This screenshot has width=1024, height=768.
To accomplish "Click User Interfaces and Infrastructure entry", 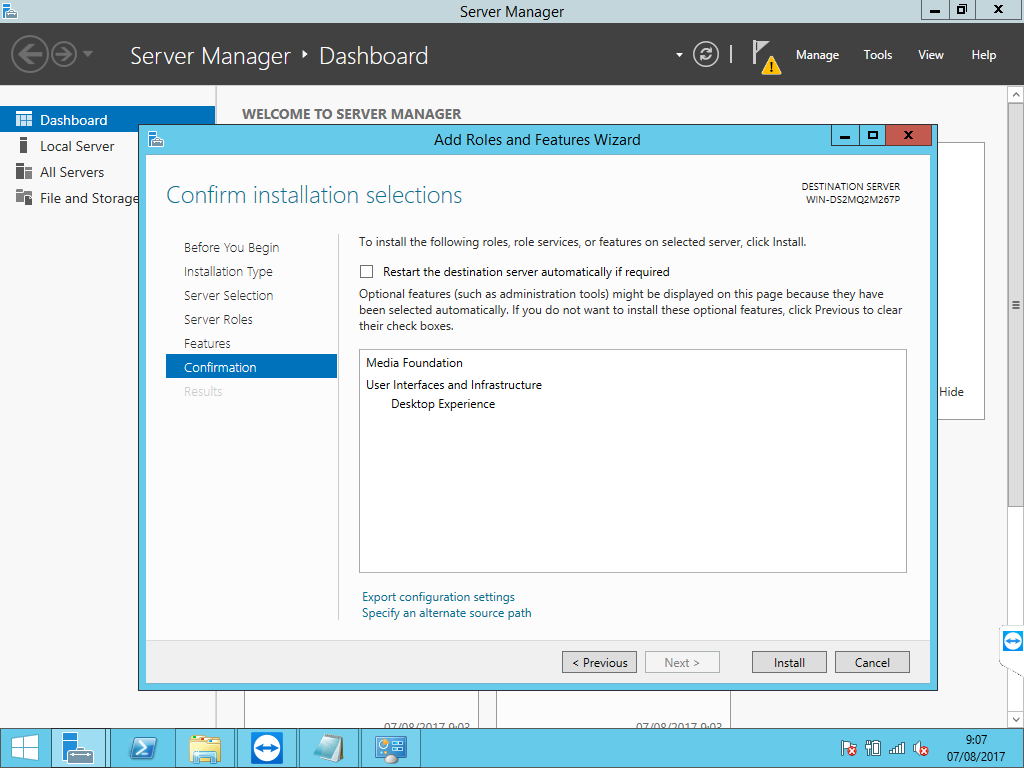I will tap(454, 385).
